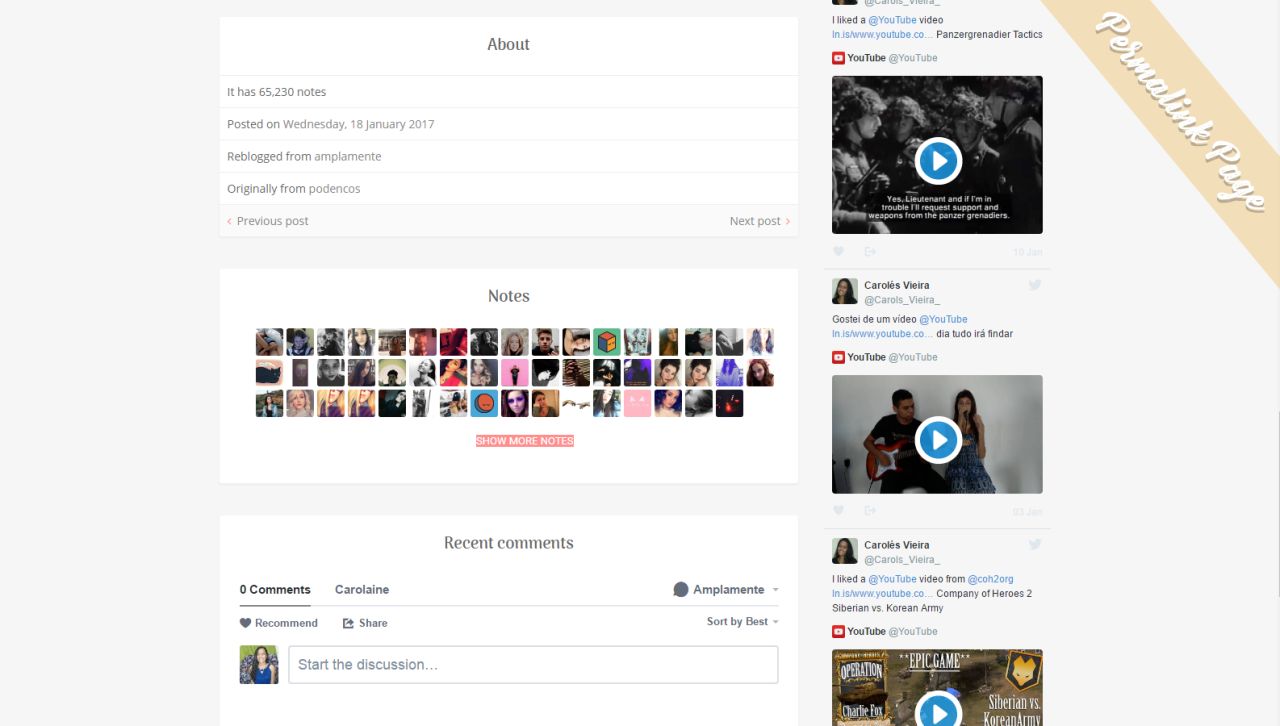Switch to the Carolaine tab
The height and width of the screenshot is (726, 1280).
pyautogui.click(x=362, y=590)
